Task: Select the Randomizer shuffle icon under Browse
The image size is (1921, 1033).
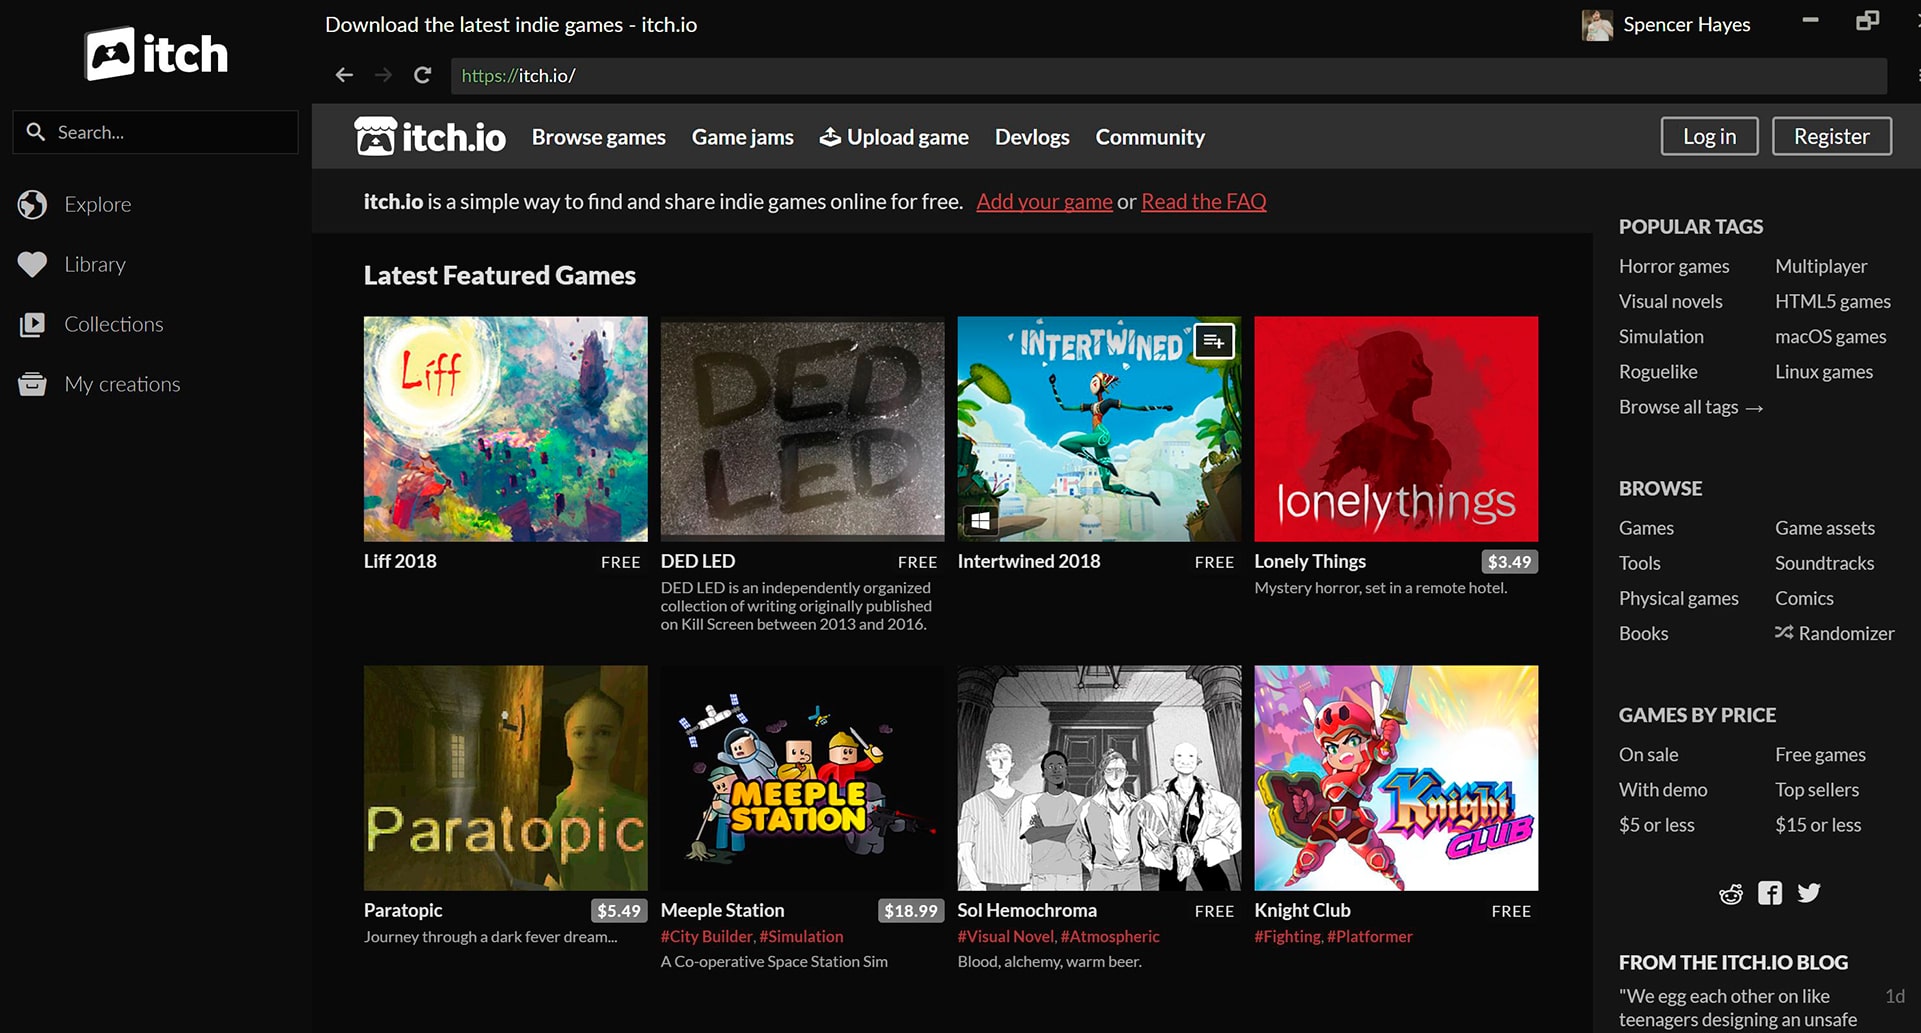Action: [x=1784, y=633]
